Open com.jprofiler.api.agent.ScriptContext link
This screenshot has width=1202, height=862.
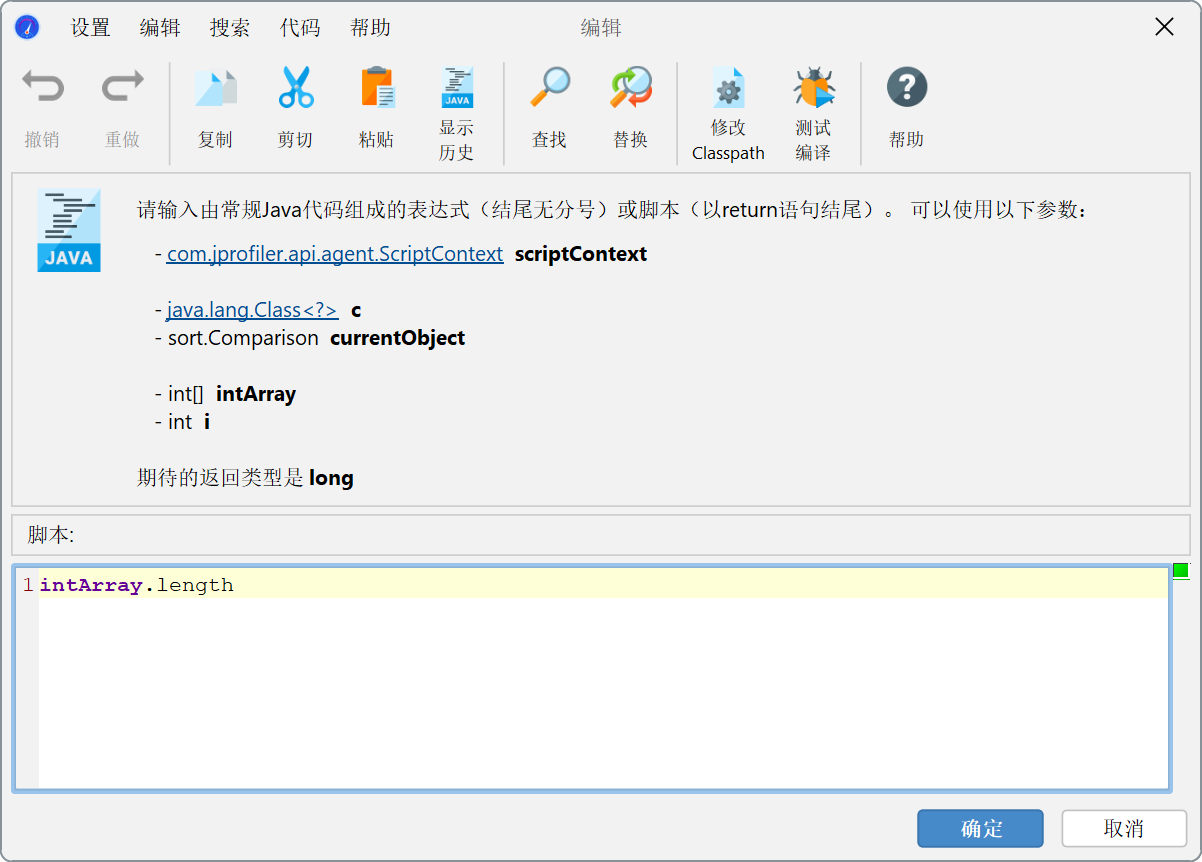[x=335, y=254]
